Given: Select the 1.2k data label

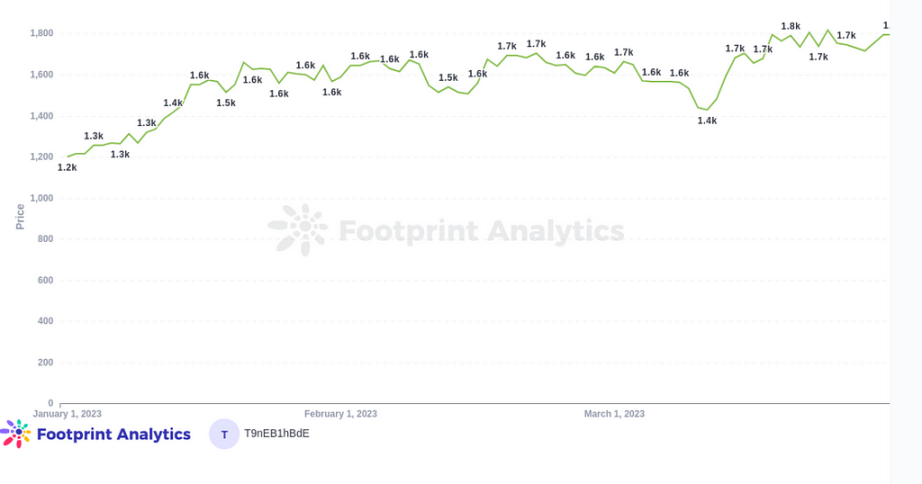Looking at the screenshot, I should (x=67, y=168).
